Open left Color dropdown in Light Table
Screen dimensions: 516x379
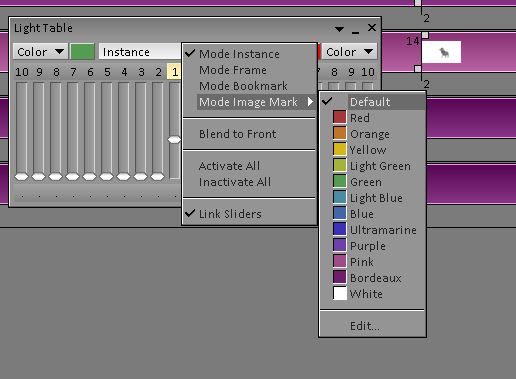(40, 52)
